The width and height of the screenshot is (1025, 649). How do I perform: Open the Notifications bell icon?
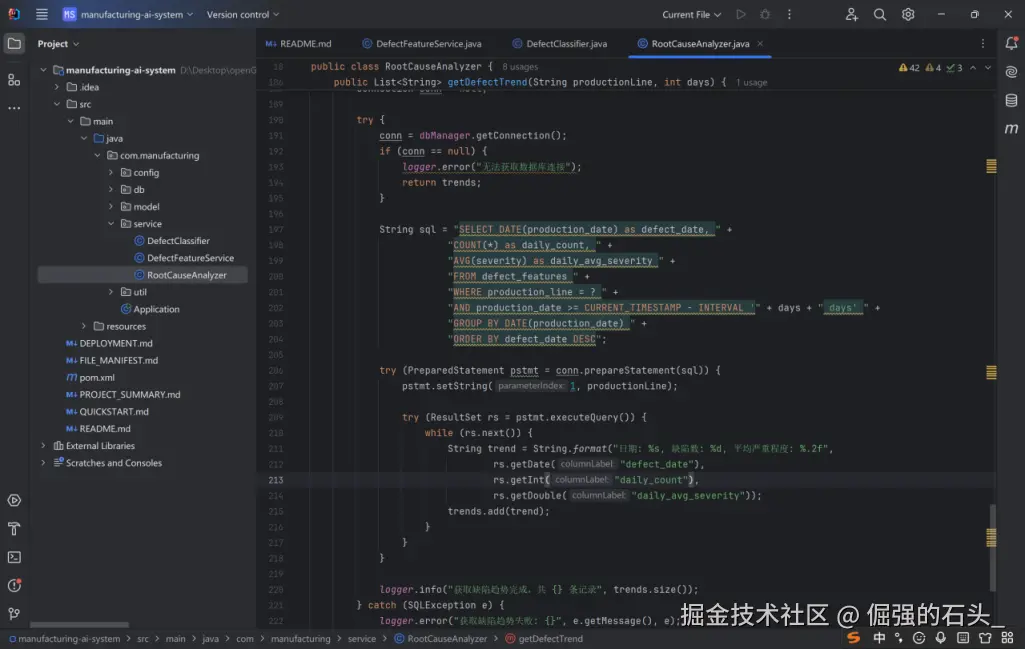[x=1011, y=43]
